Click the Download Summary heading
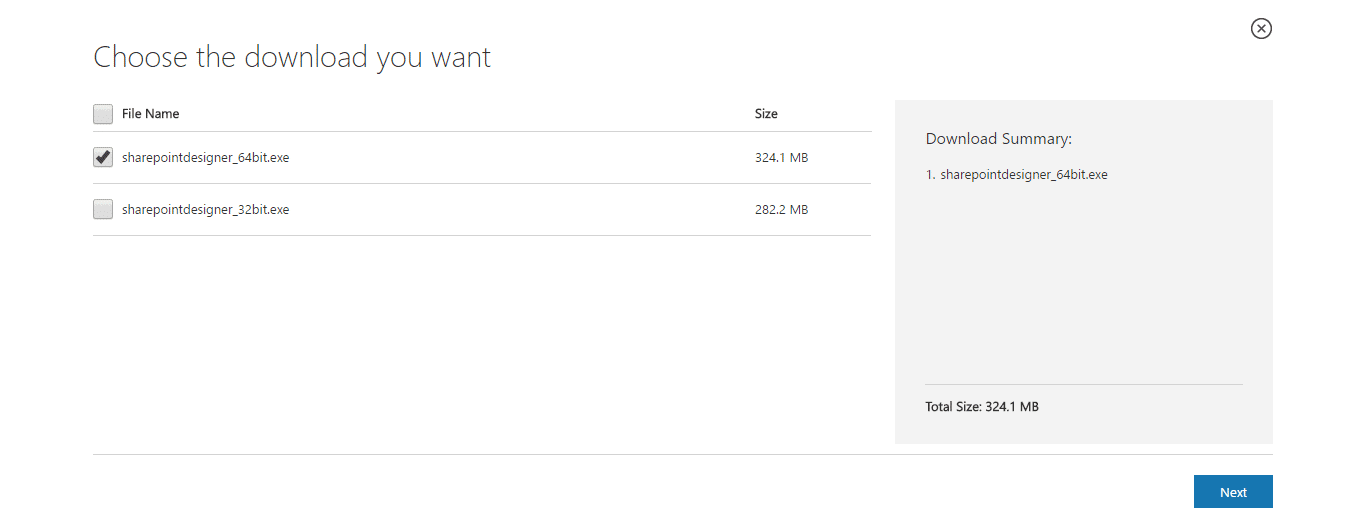Viewport: 1366px width, 524px height. tap(999, 139)
